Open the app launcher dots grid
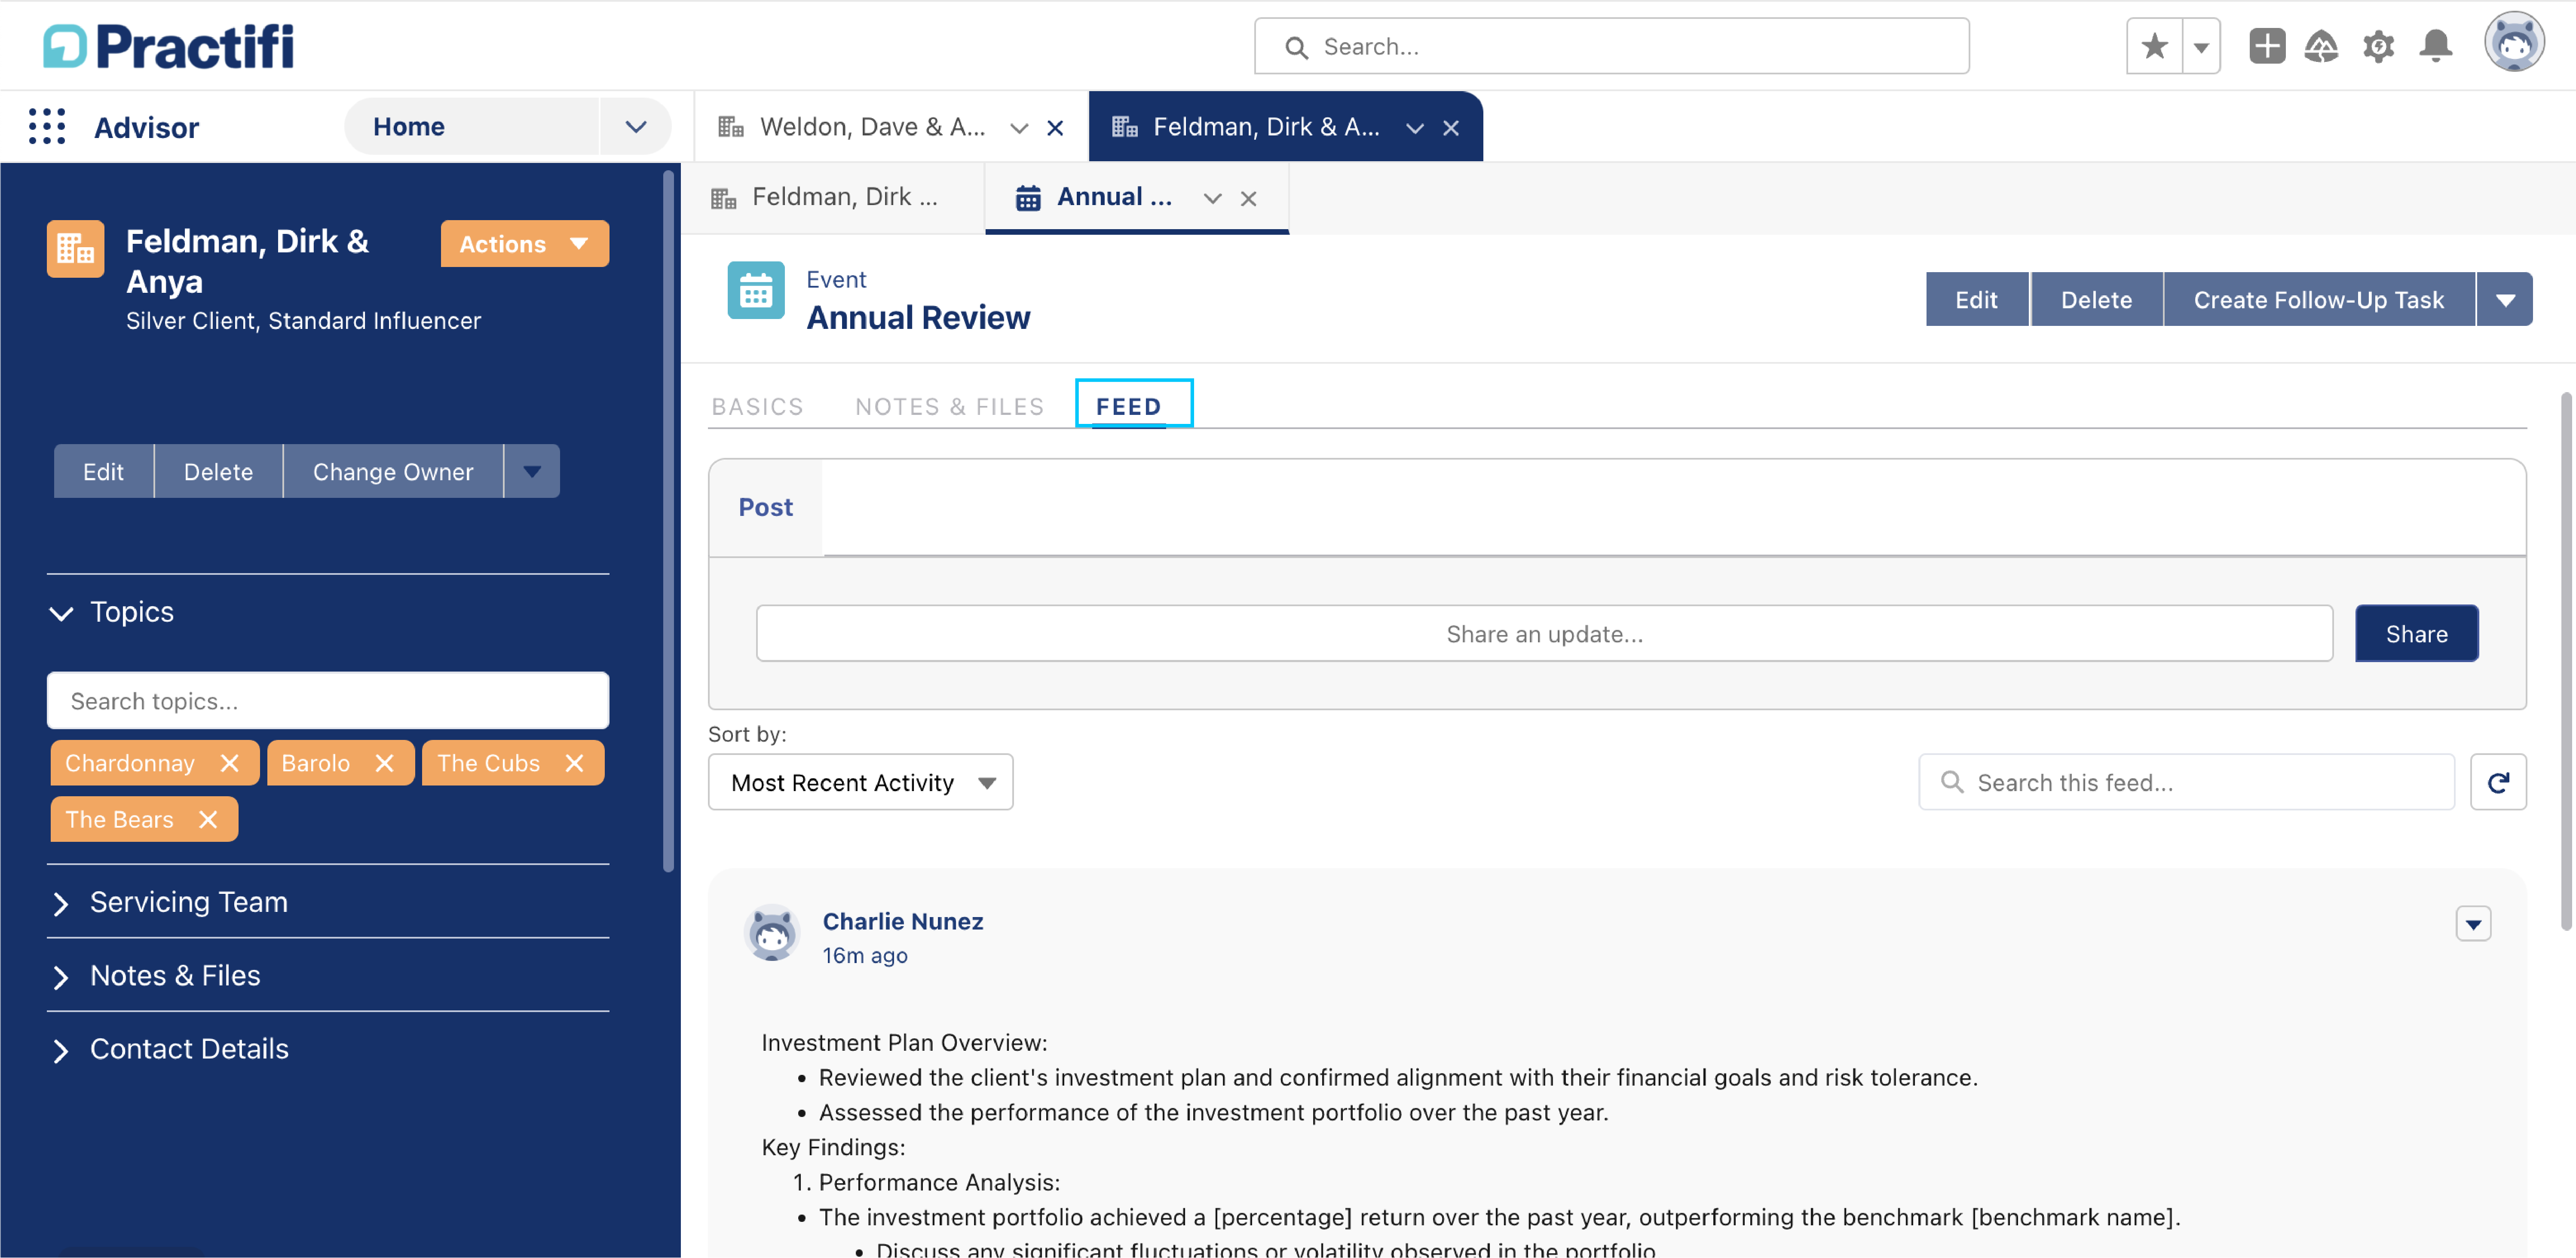This screenshot has height=1258, width=2576. tap(47, 127)
